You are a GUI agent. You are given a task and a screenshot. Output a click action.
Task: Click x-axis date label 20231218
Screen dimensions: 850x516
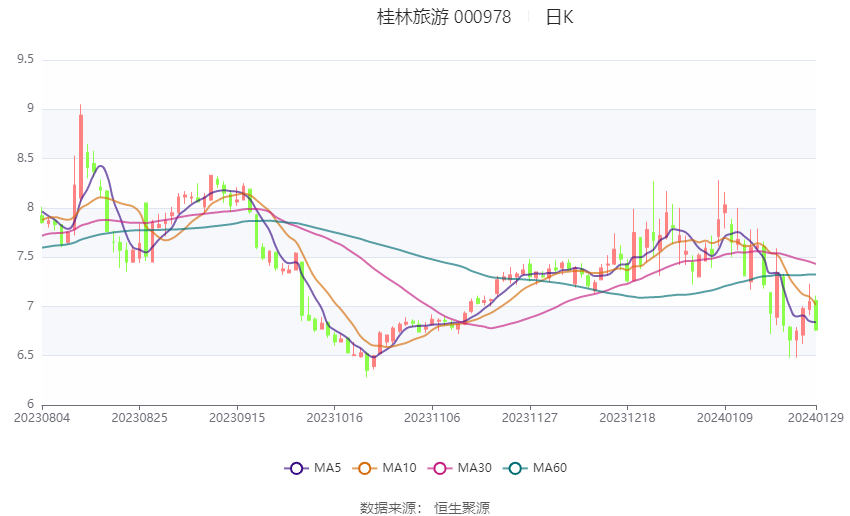point(627,418)
